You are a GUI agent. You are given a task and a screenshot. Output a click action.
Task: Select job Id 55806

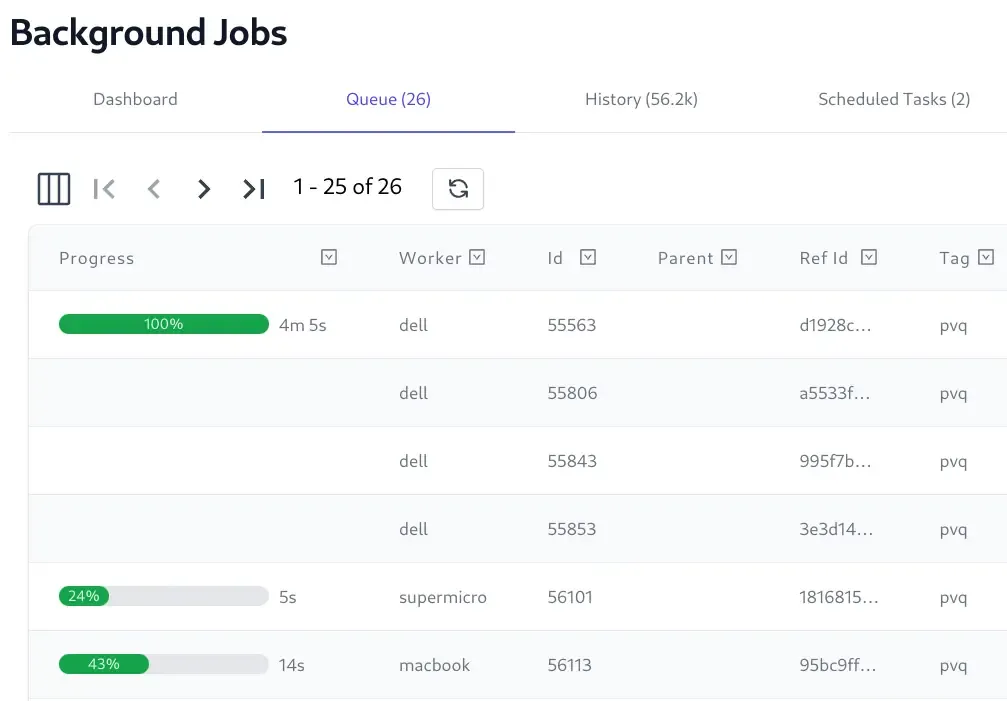tap(572, 393)
